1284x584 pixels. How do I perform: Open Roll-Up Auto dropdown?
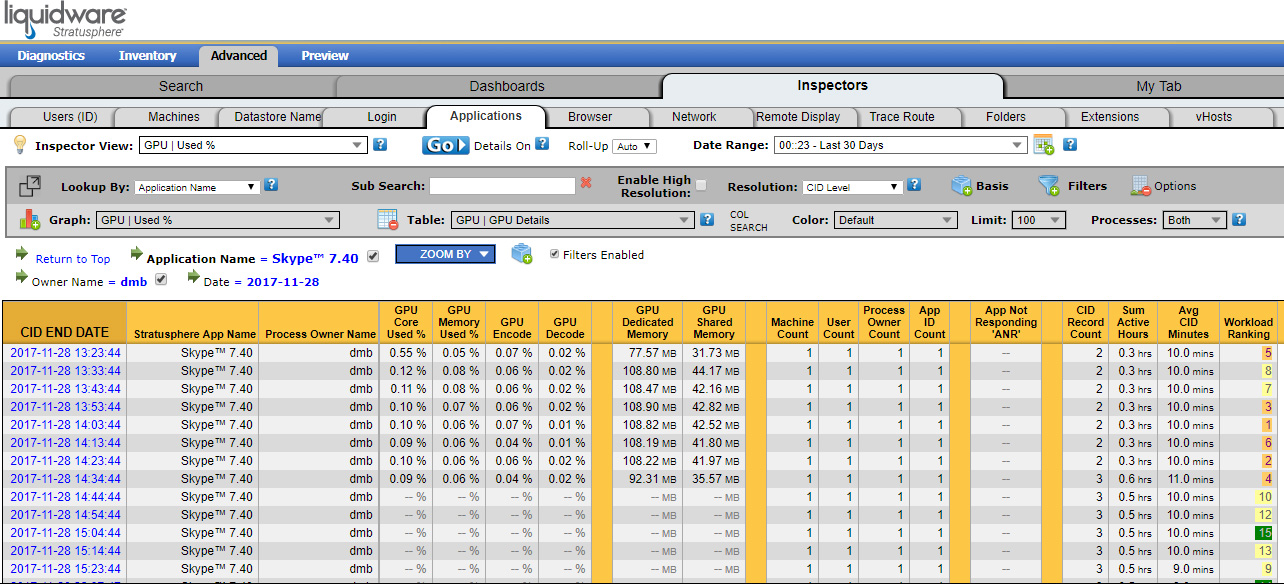point(634,146)
